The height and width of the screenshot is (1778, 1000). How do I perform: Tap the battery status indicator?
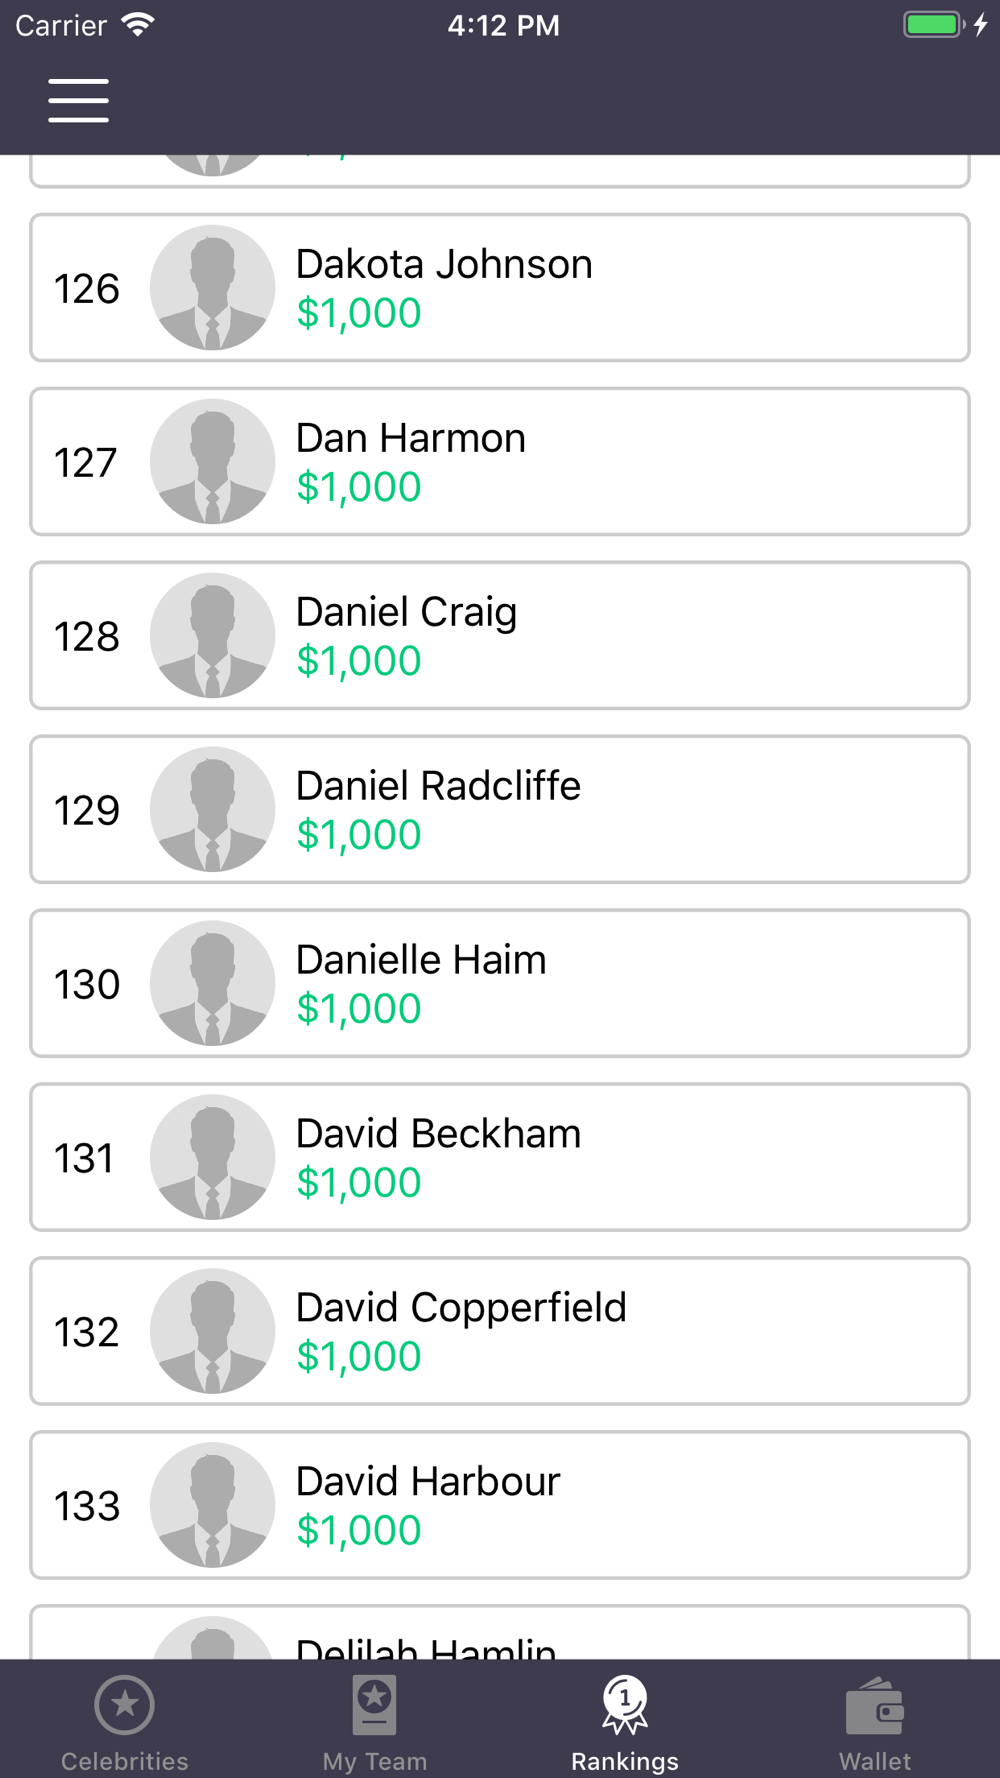(934, 24)
